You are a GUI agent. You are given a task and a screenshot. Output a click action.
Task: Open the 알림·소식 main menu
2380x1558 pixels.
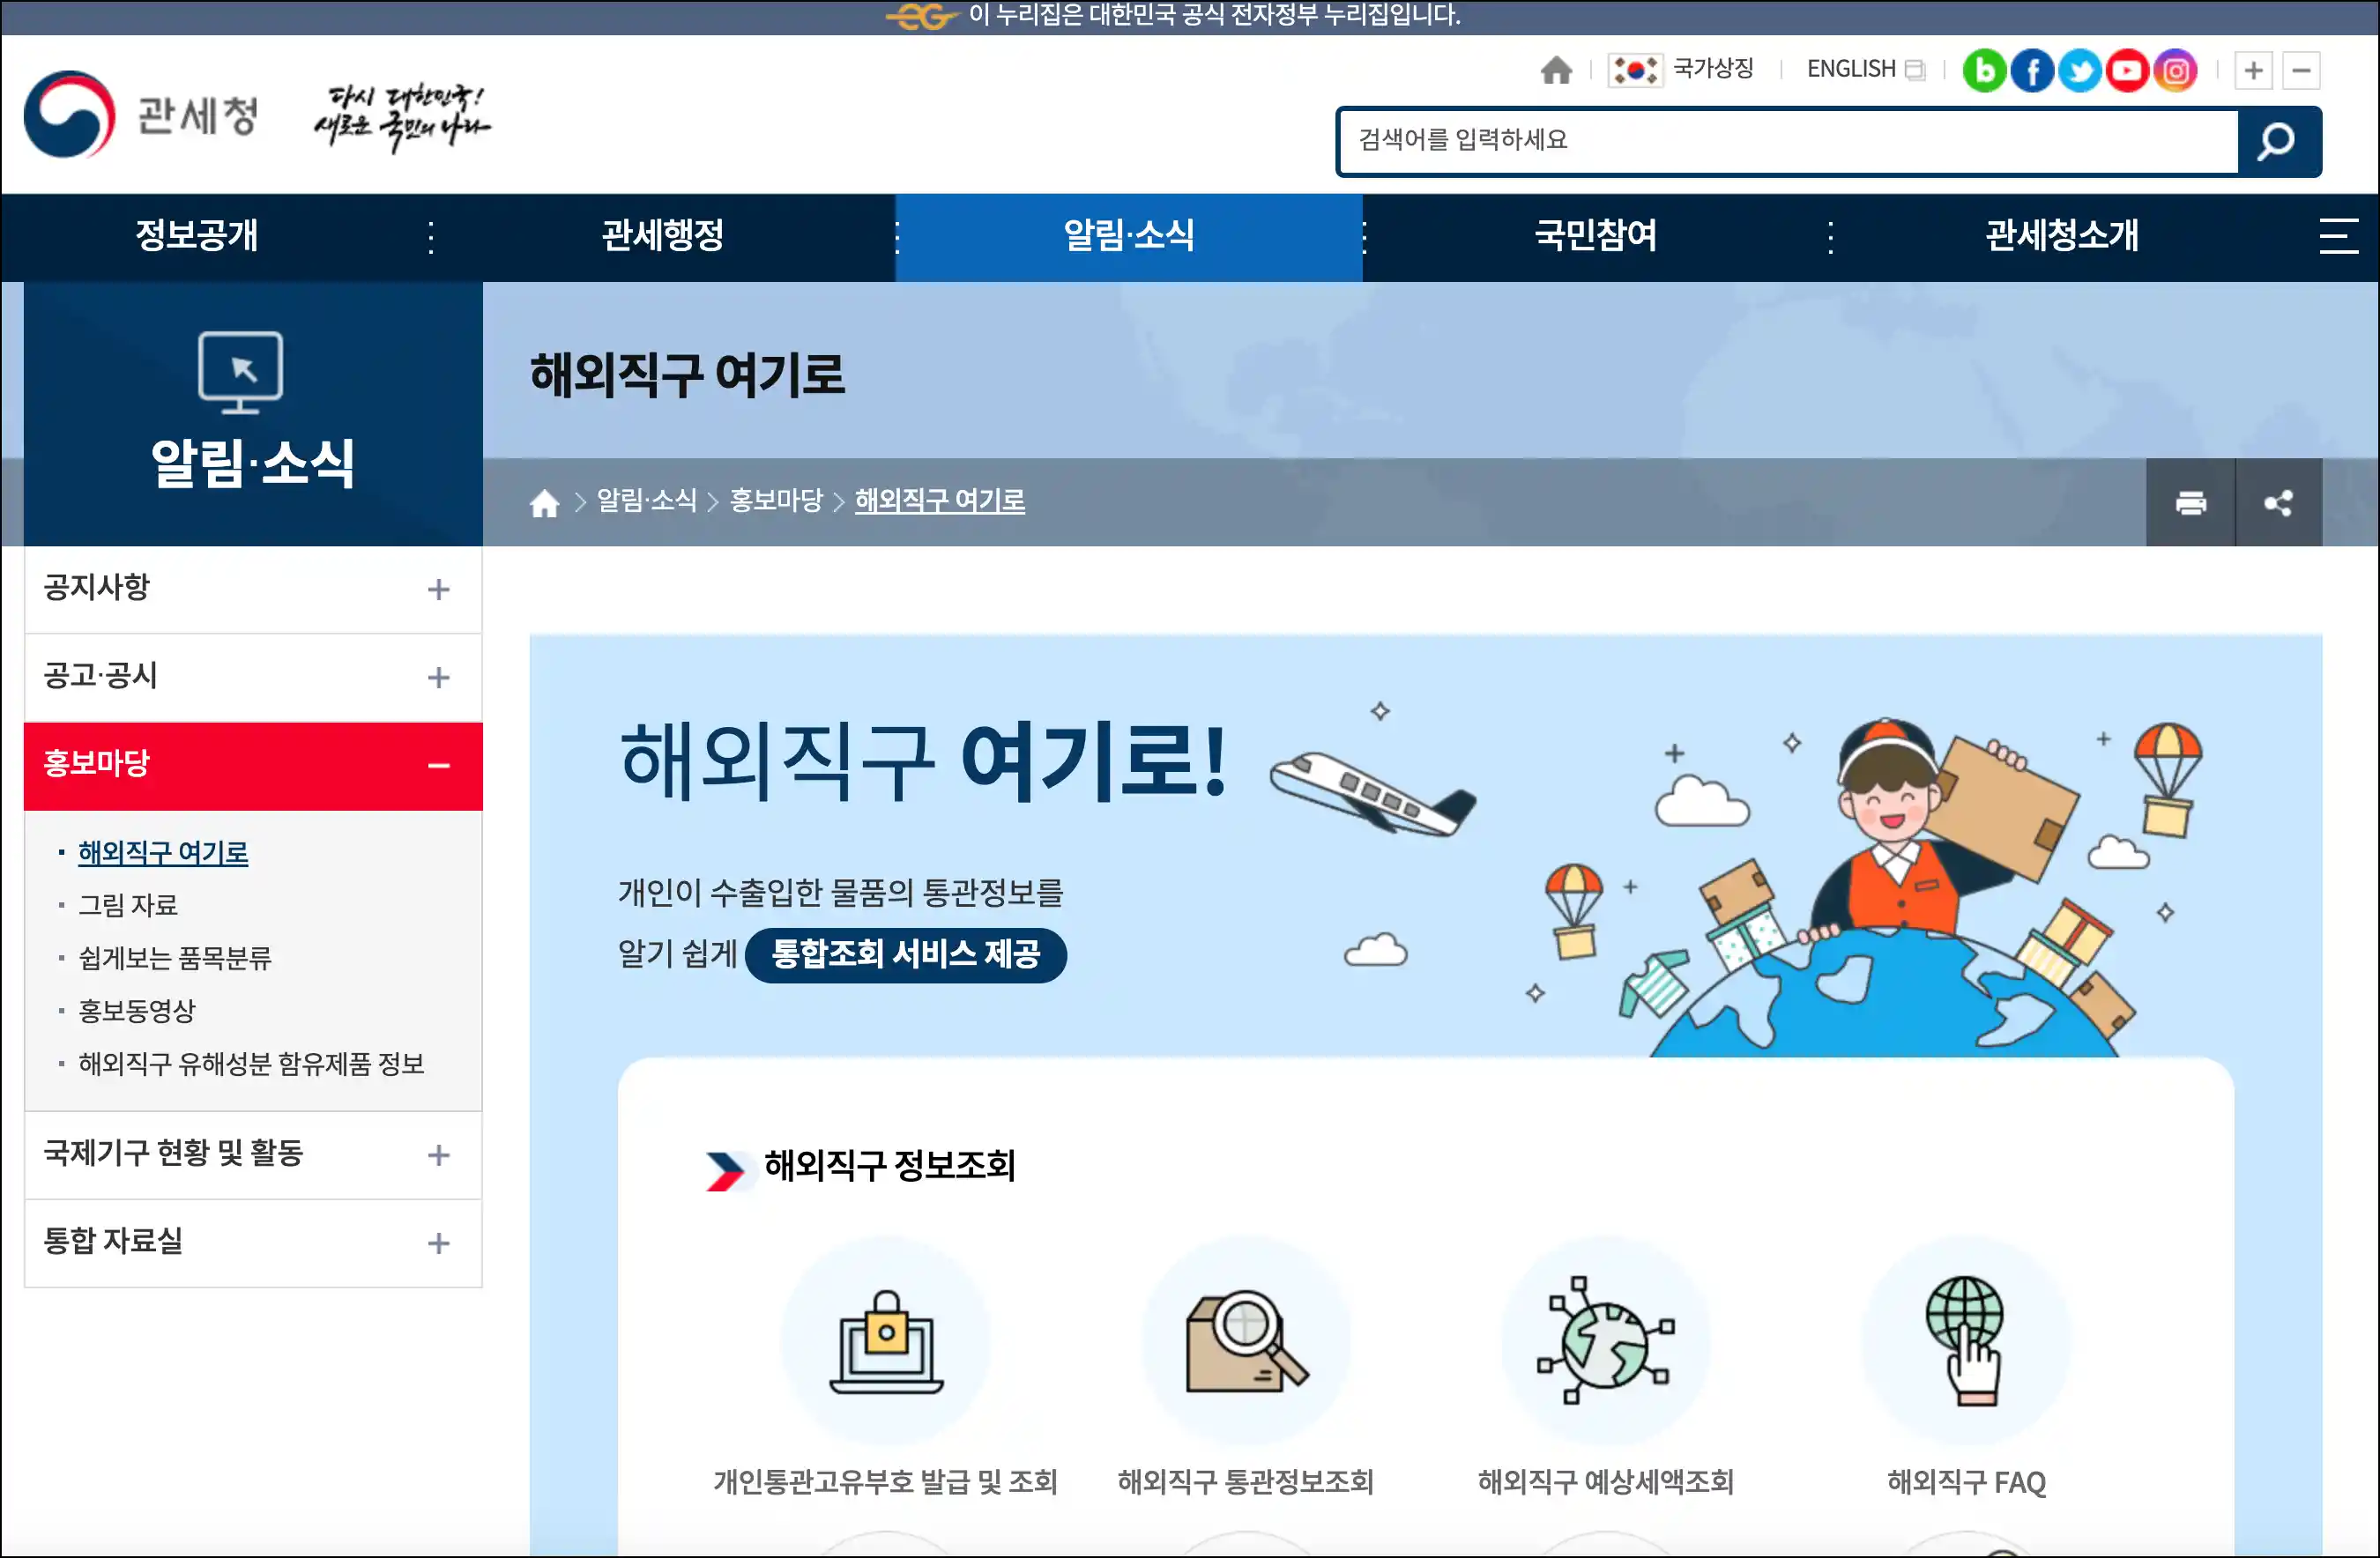point(1129,236)
